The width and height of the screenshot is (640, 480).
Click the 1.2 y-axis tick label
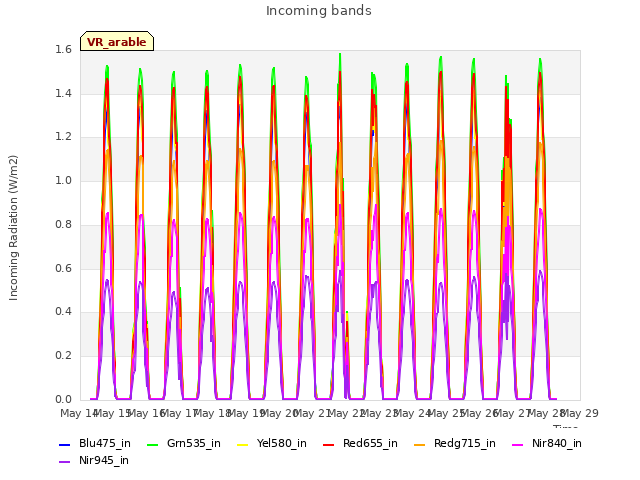tap(63, 137)
